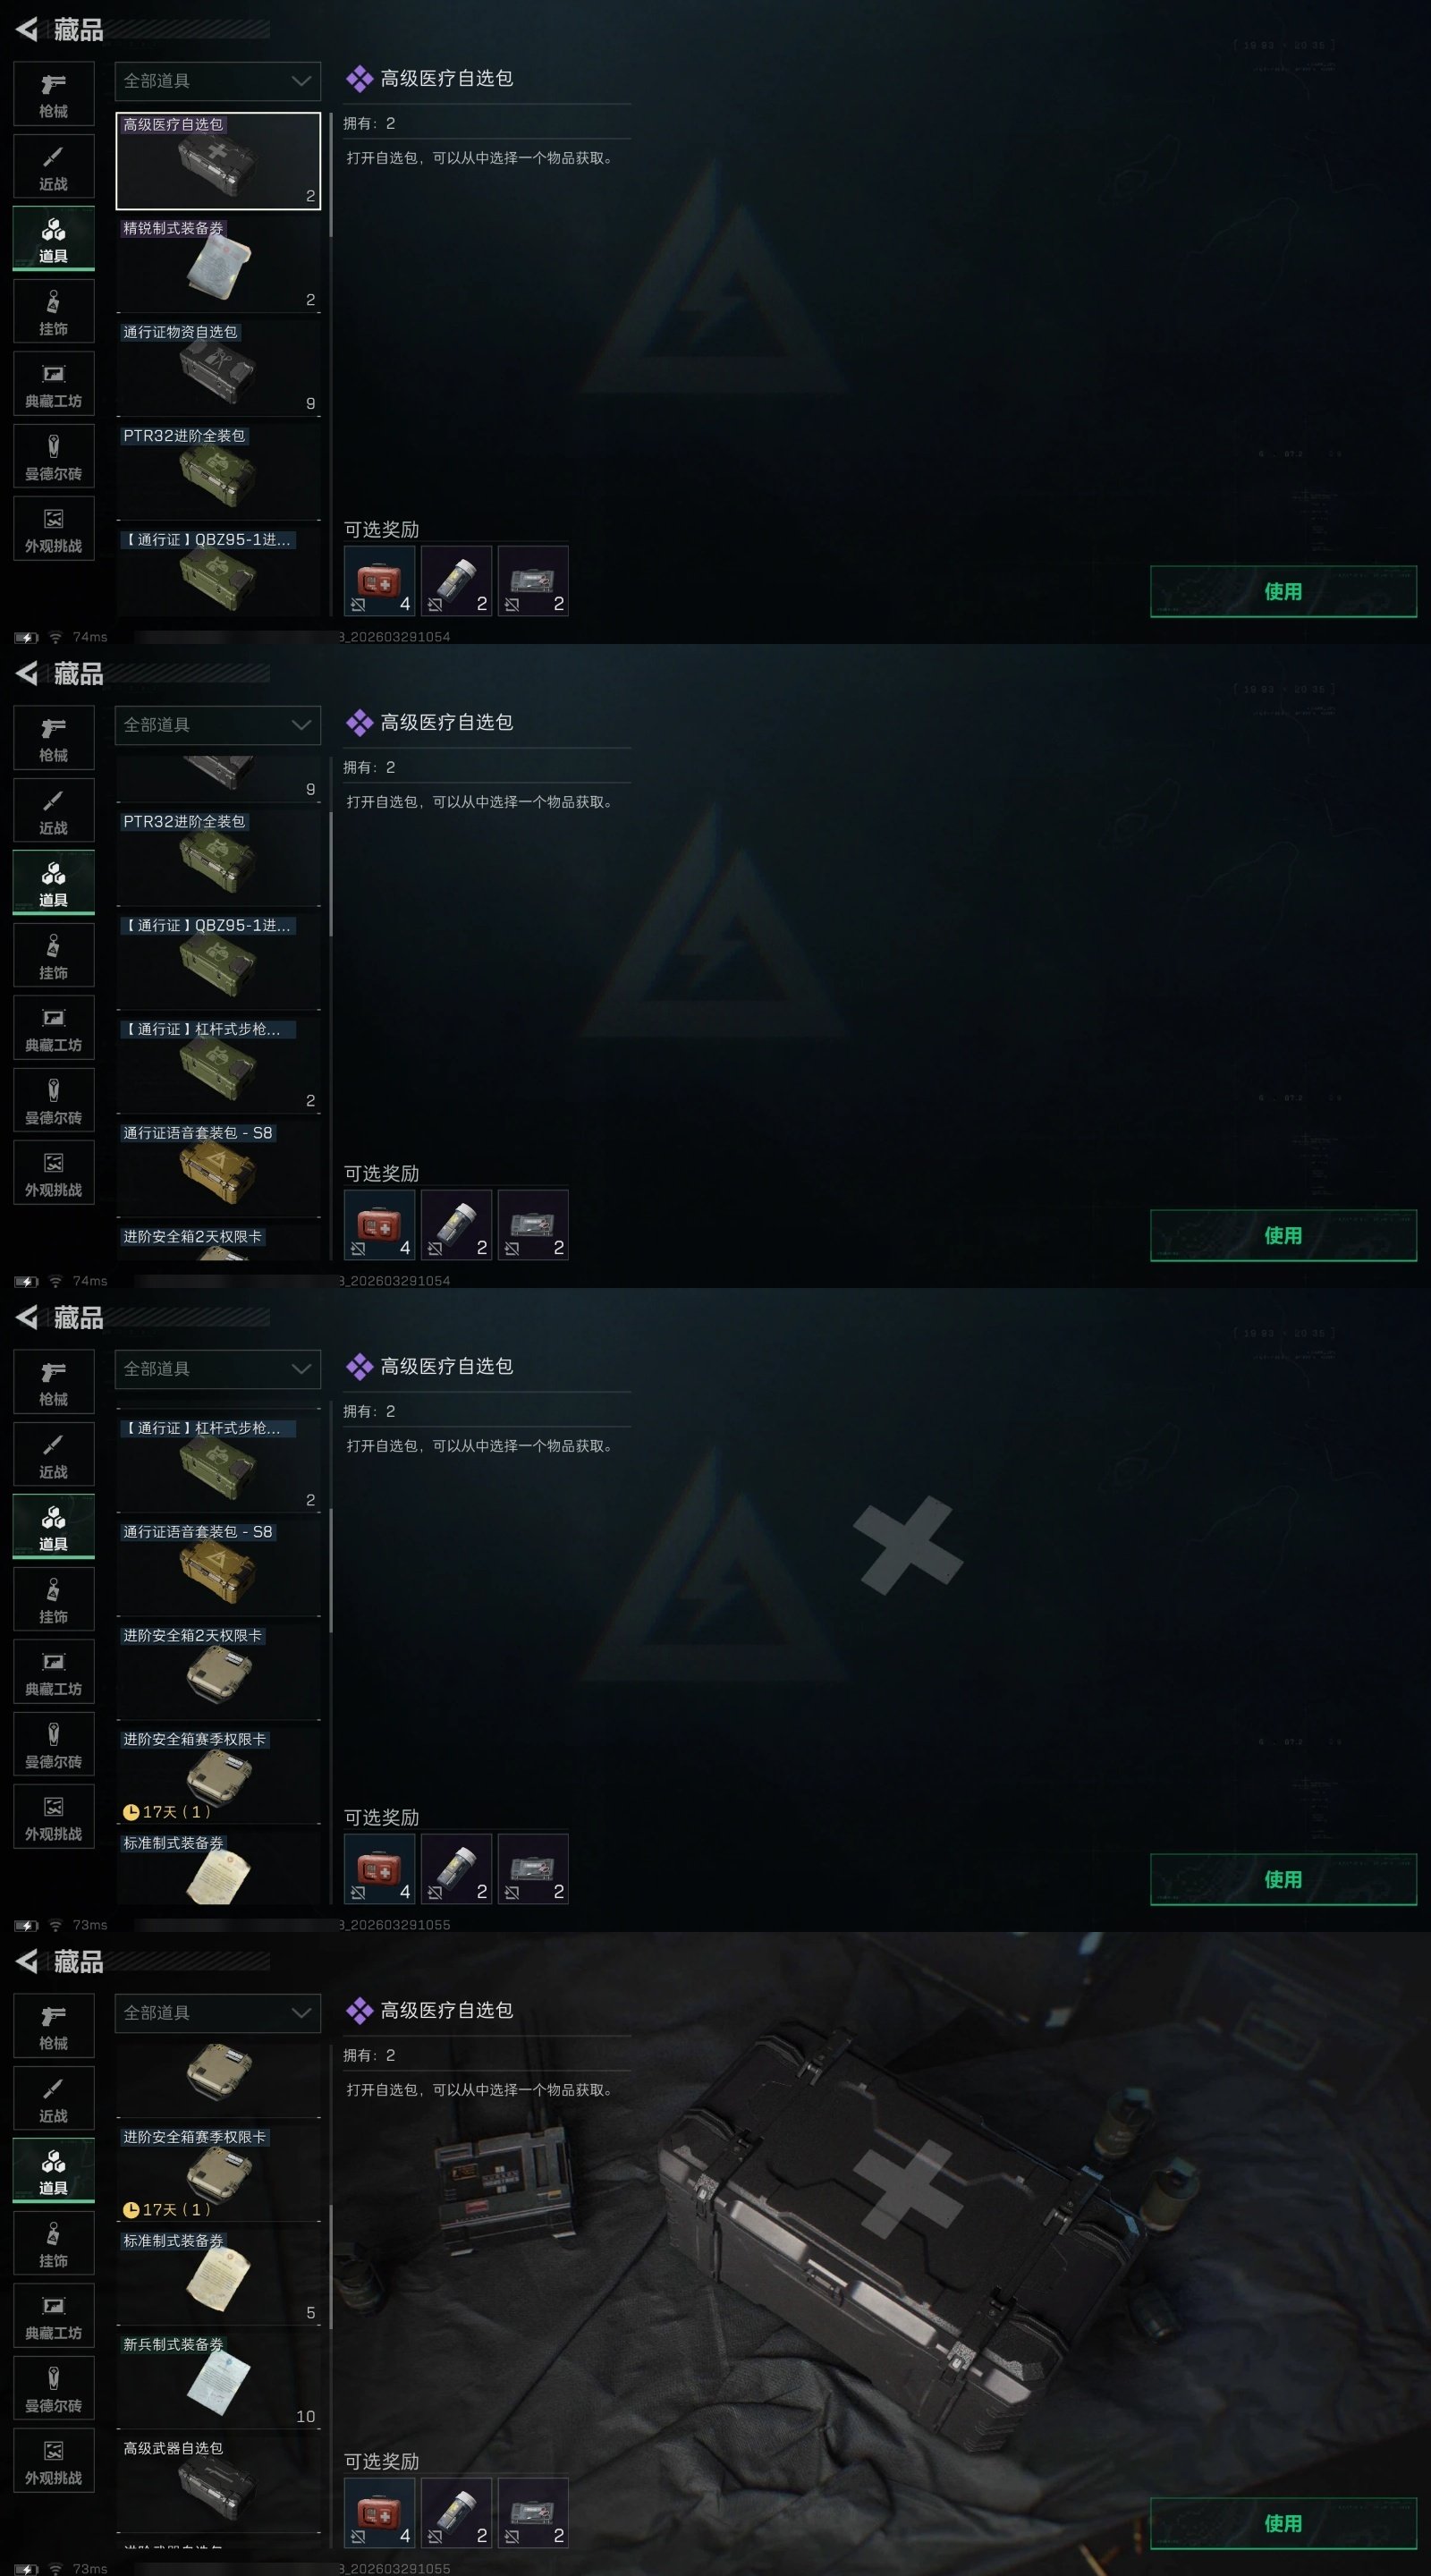Select the 新兵制式装备券 item

(x=218, y=2381)
